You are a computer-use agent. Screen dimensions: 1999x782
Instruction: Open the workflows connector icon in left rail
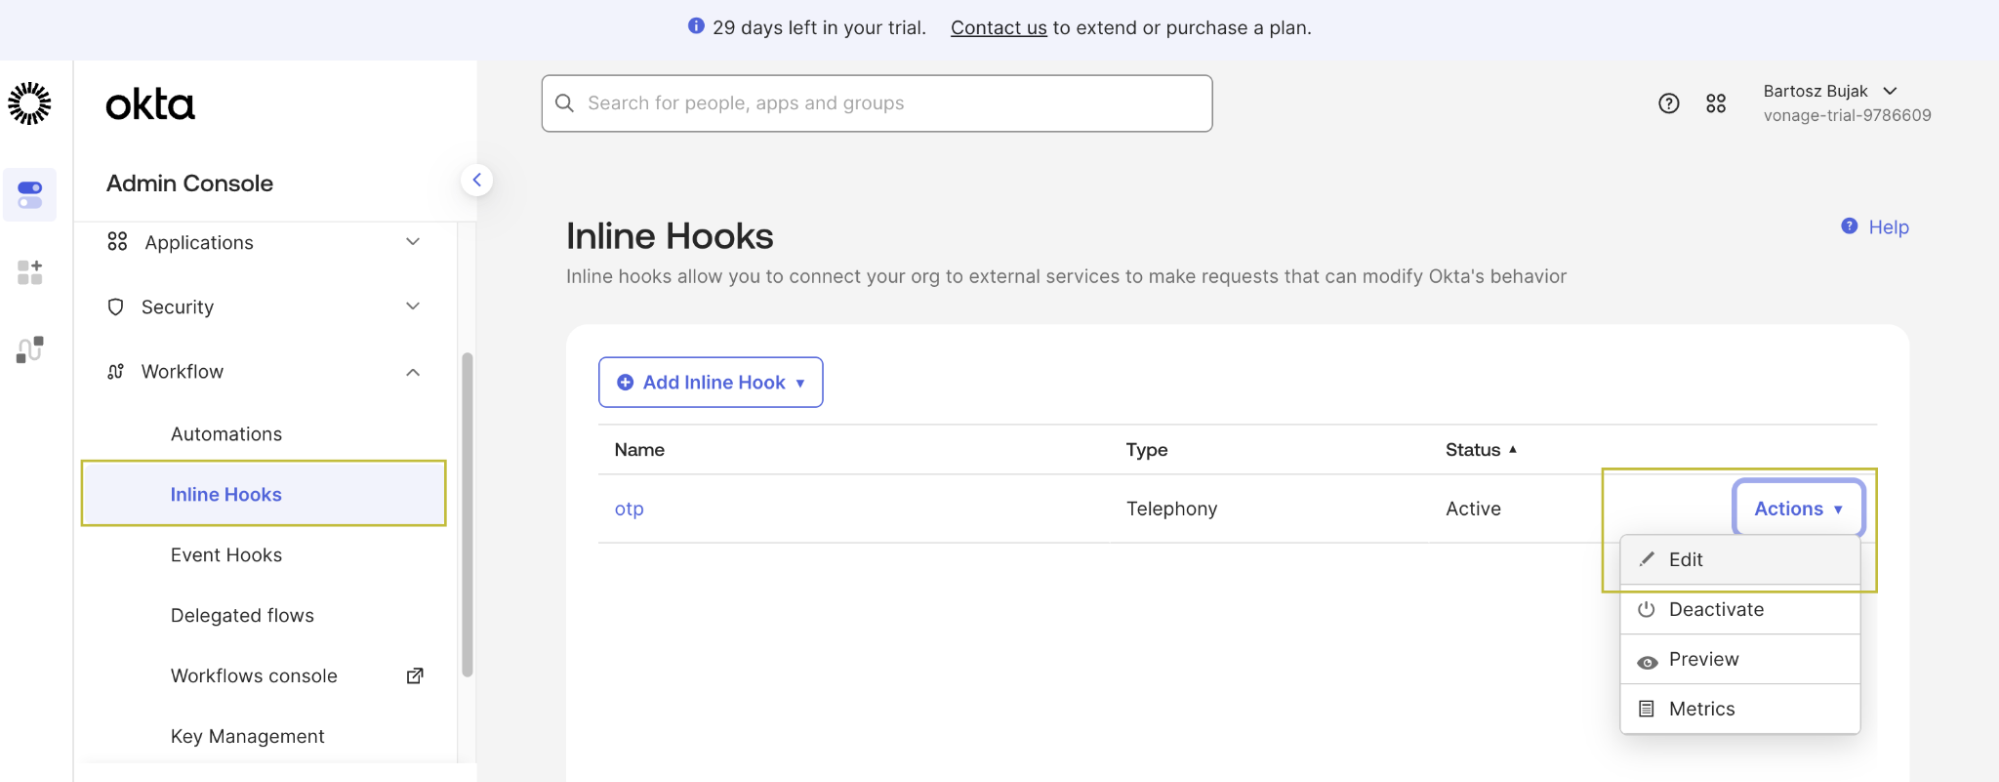point(30,349)
